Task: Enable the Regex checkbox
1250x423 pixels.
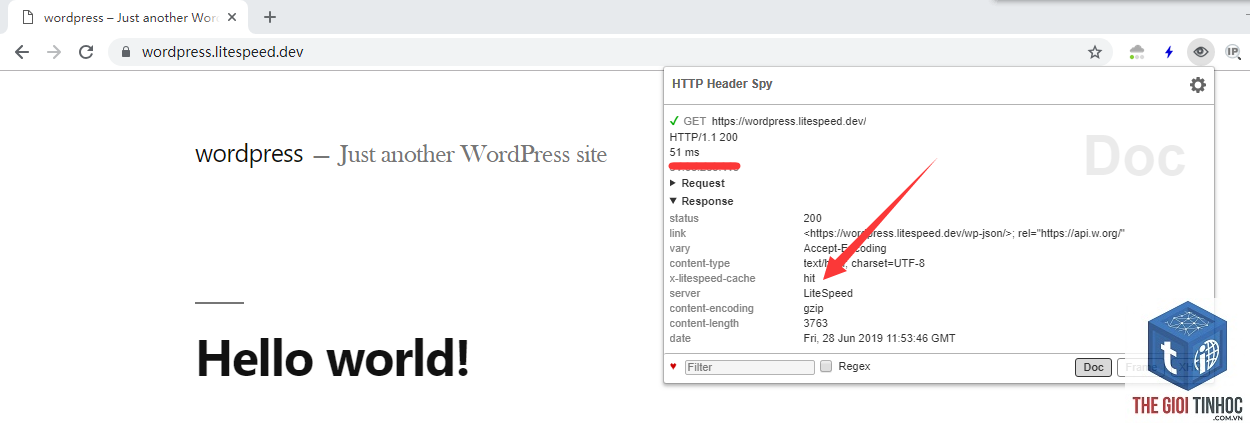Action: pos(826,366)
